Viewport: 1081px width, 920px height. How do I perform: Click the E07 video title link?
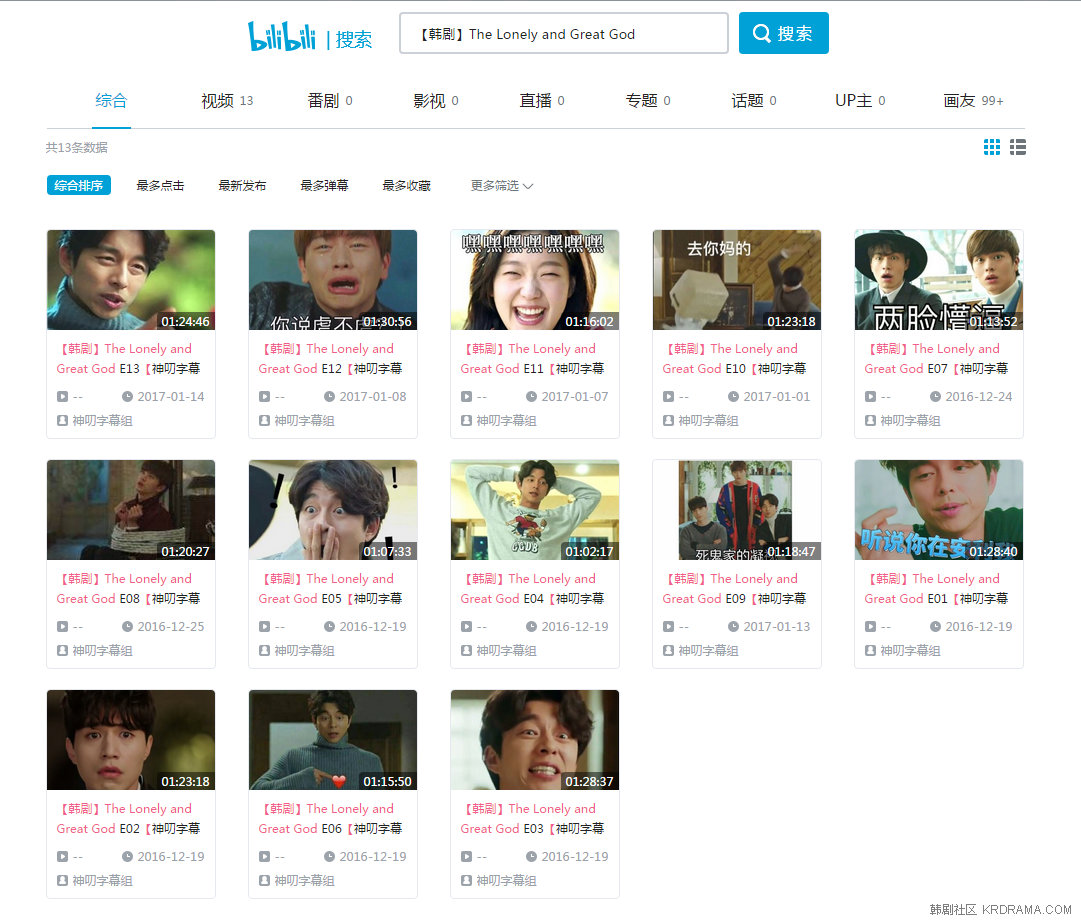pos(936,359)
